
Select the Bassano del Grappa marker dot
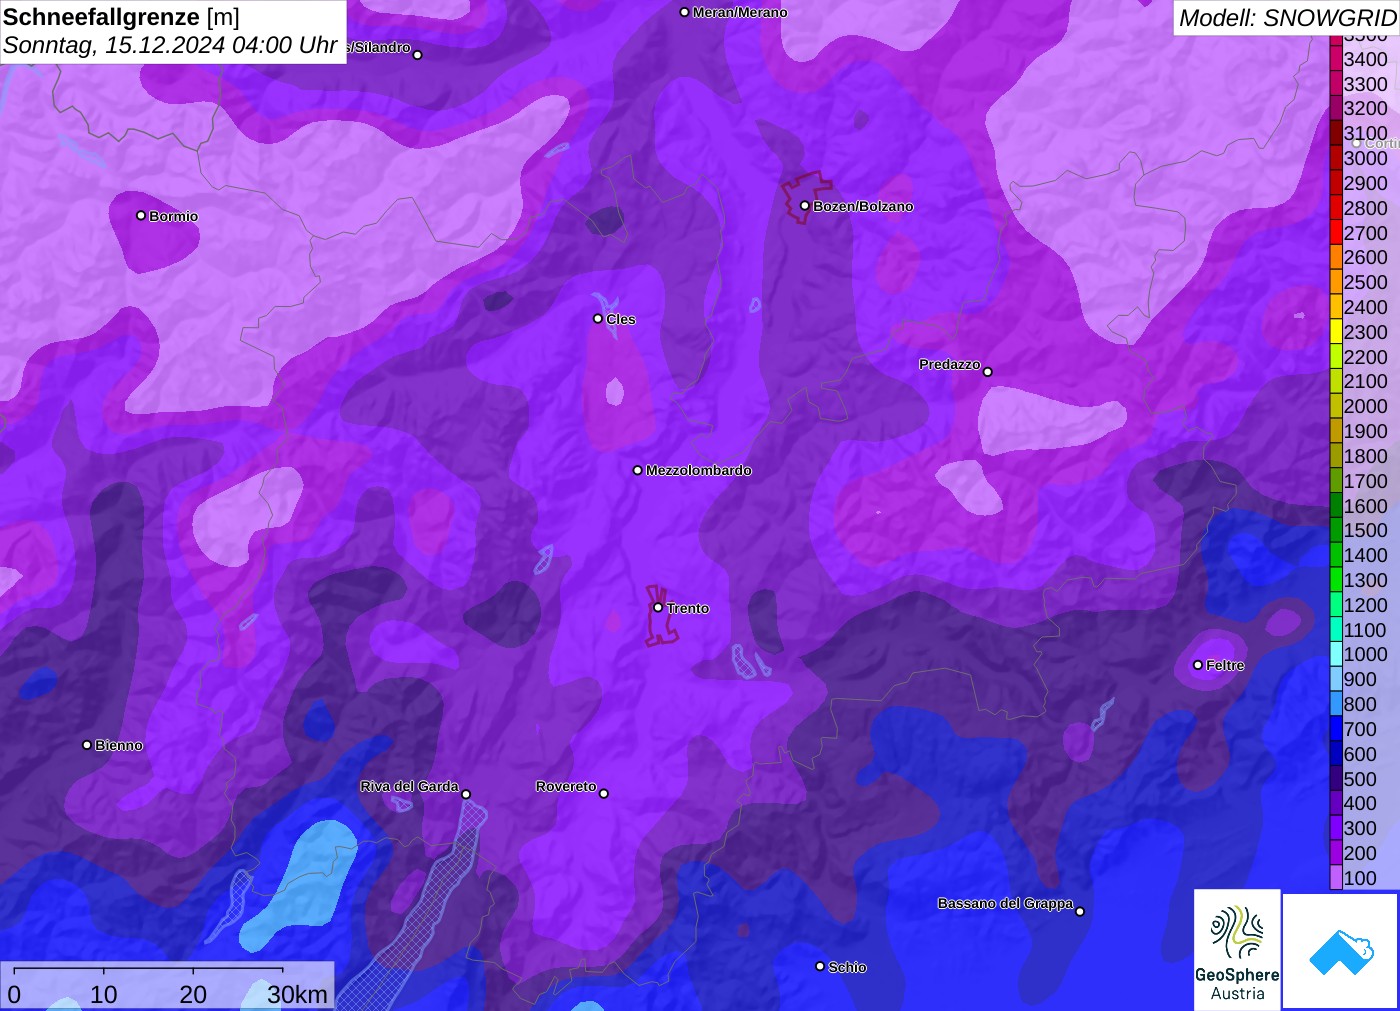point(1080,911)
